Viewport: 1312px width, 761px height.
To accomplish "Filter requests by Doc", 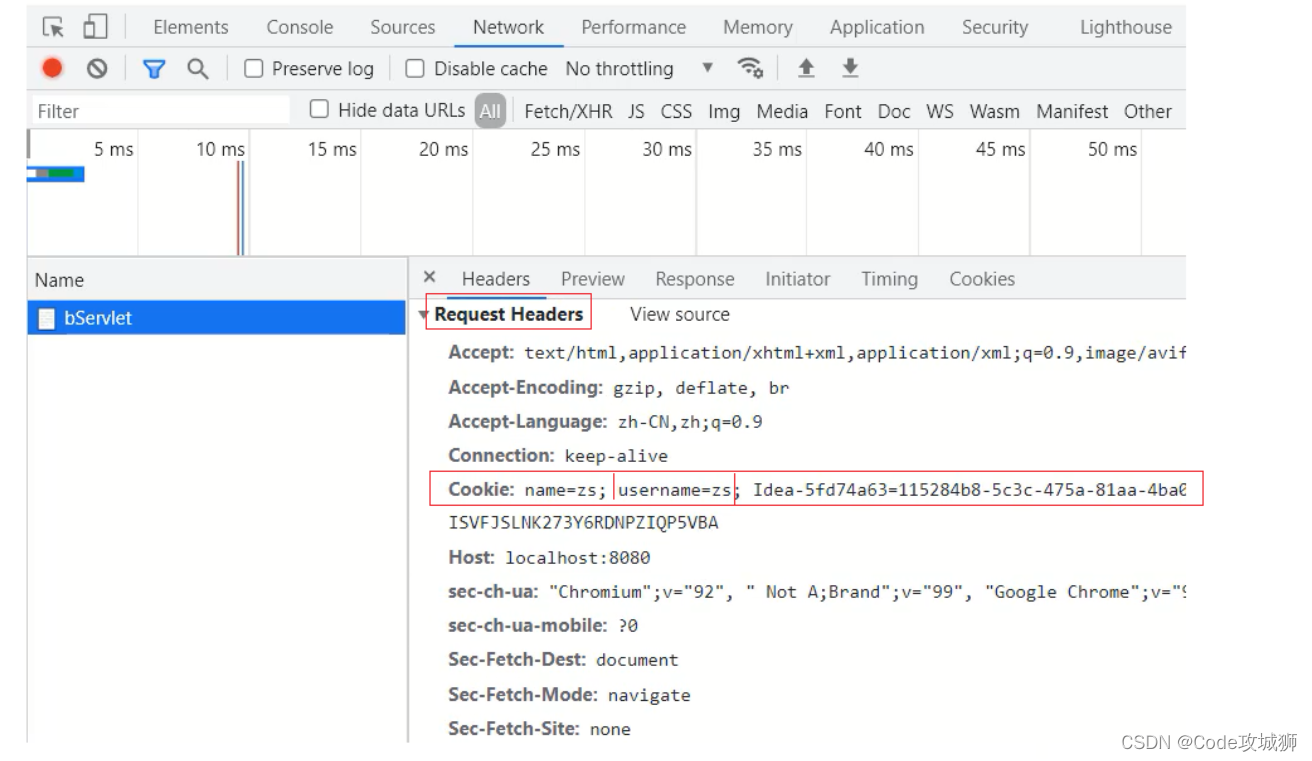I will [894, 111].
